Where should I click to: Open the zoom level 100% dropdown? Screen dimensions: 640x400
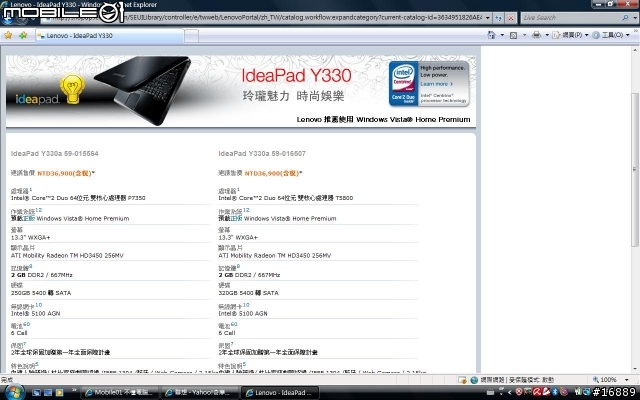tap(627, 380)
